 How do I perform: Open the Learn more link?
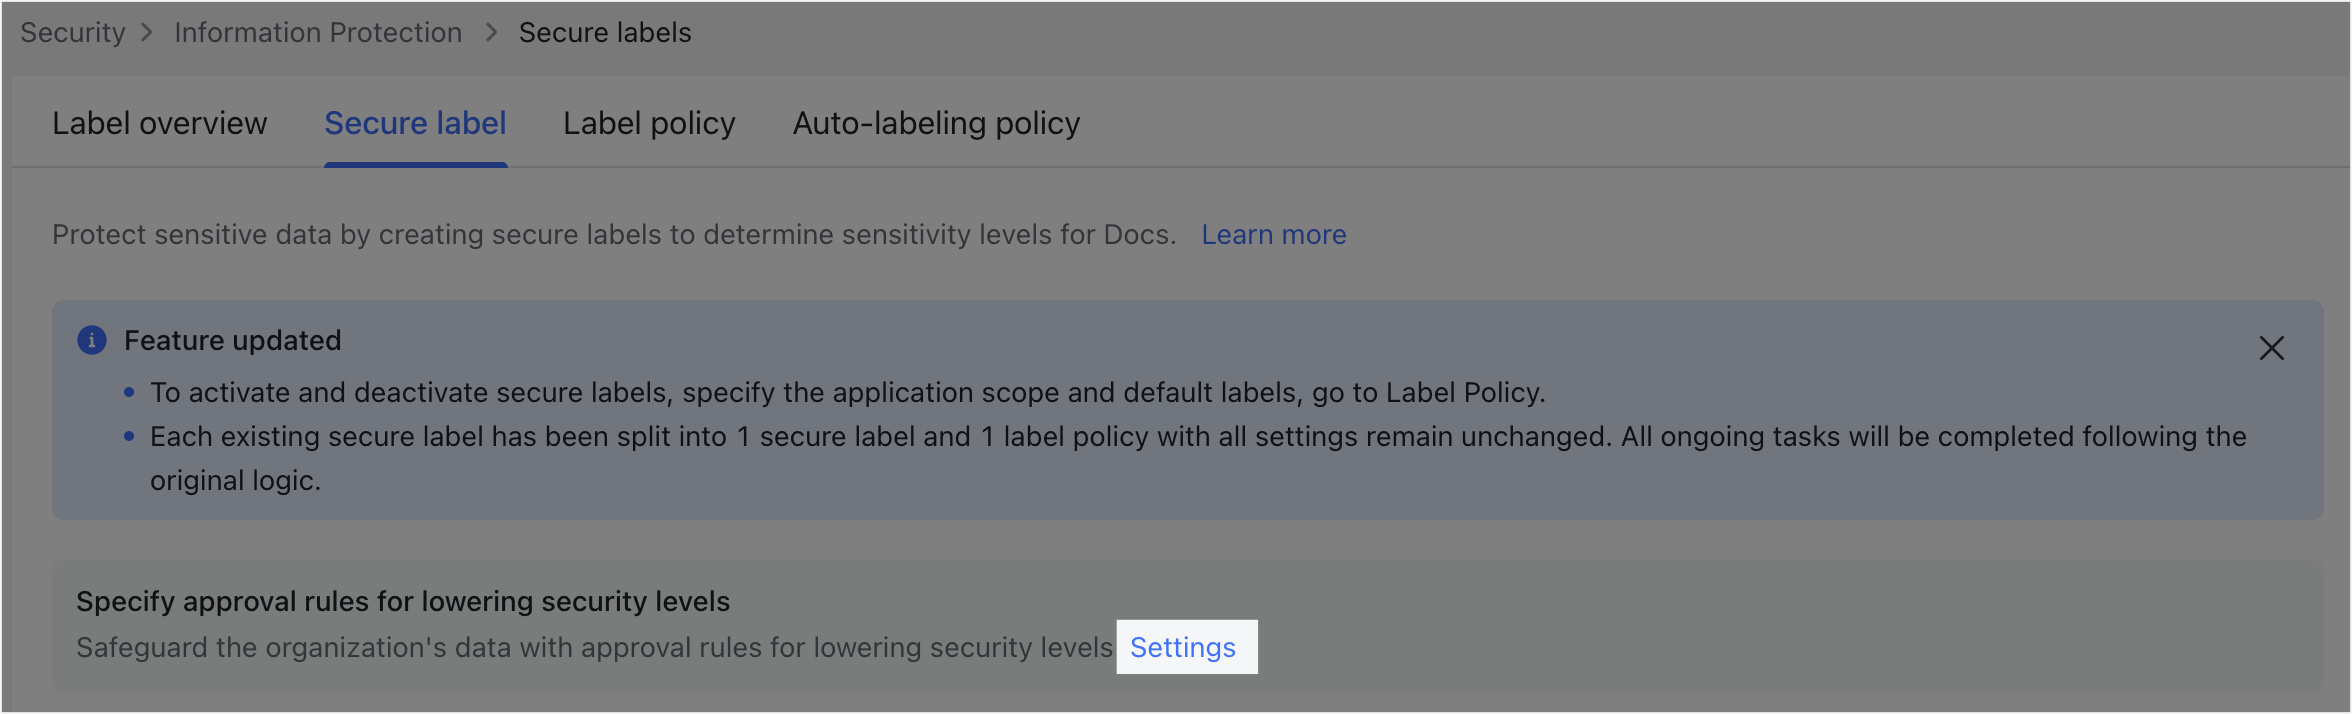[x=1273, y=234]
